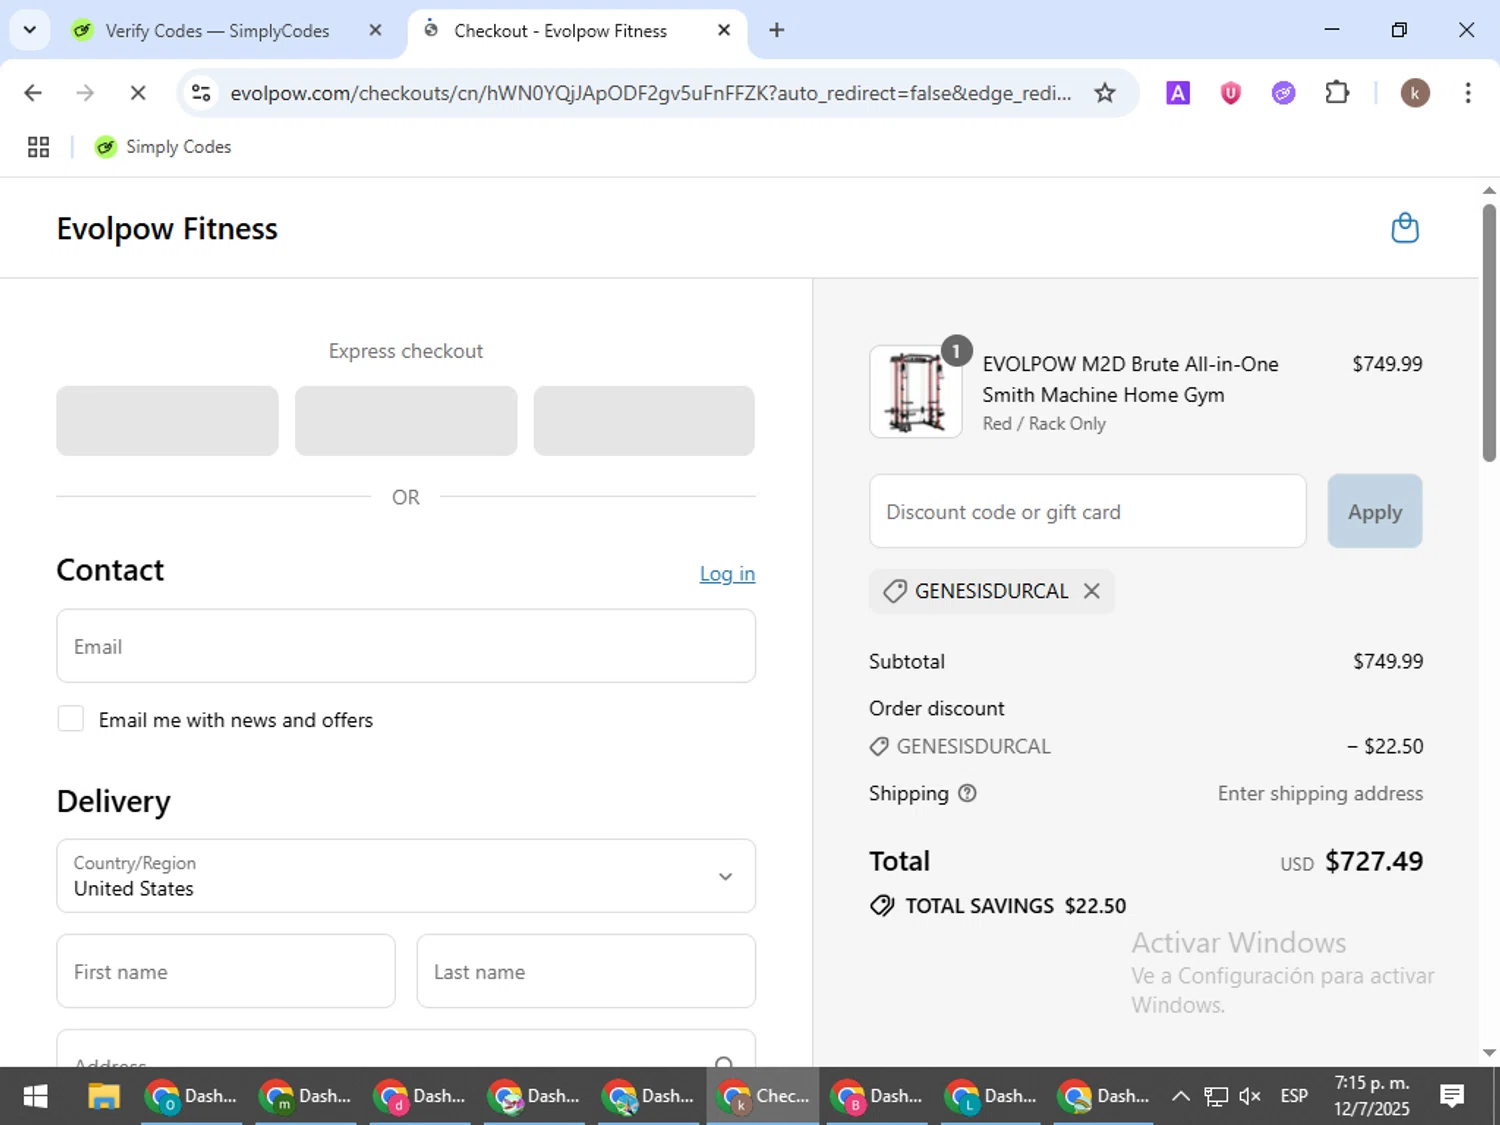
Task: Focus the First name field
Action: (226, 971)
